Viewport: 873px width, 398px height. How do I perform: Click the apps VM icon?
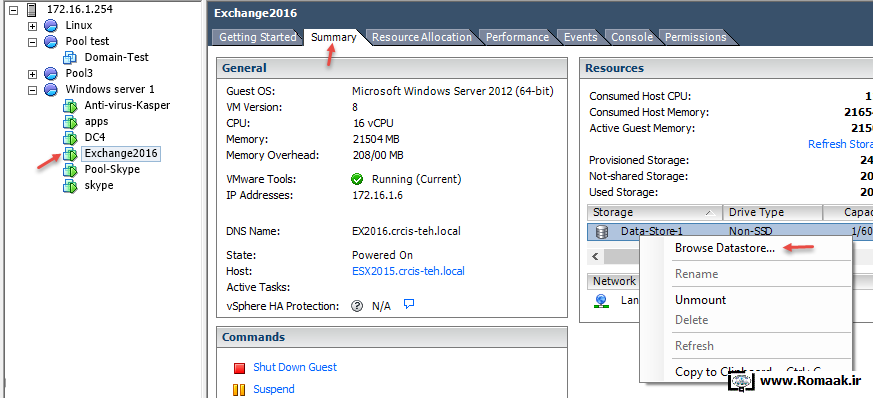coord(70,121)
